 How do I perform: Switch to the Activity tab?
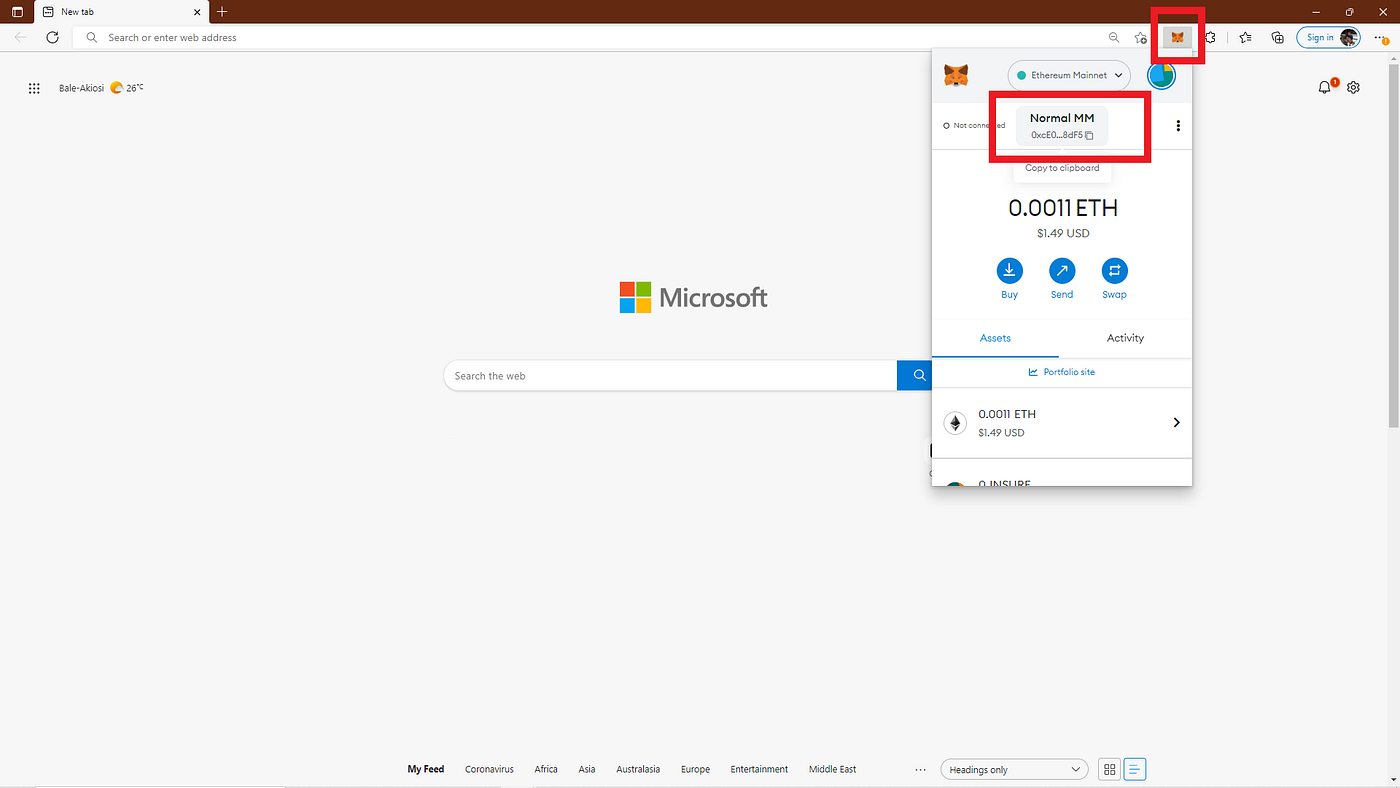coord(1125,338)
